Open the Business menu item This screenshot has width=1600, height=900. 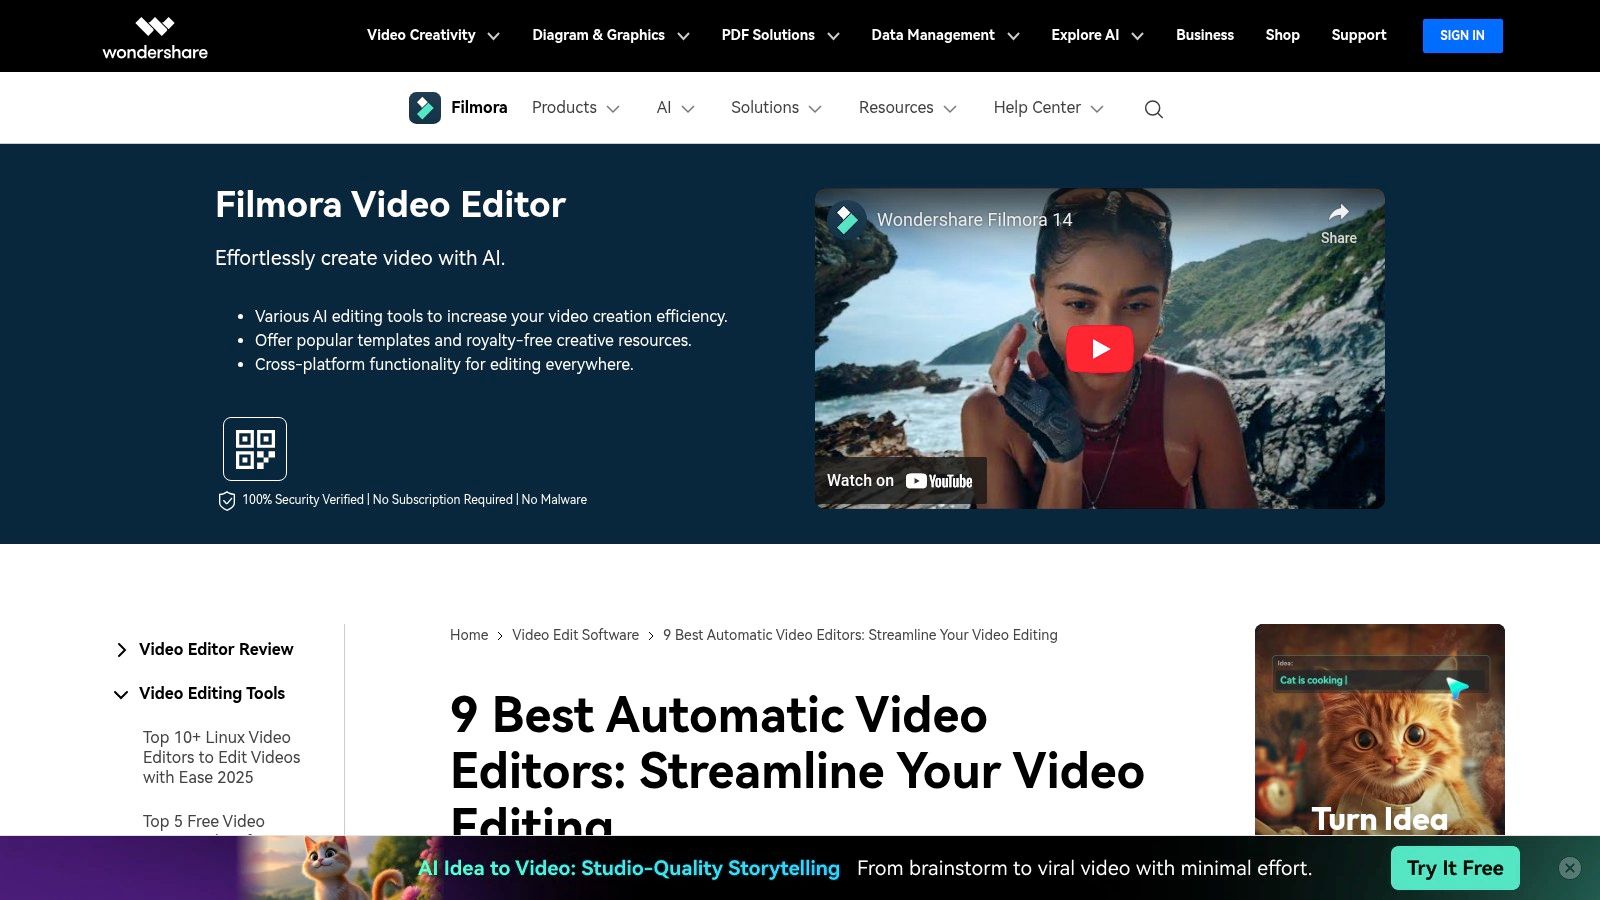[1204, 35]
